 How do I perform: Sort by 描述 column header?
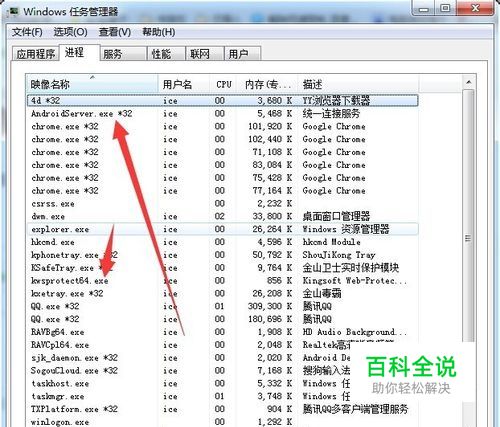coord(359,84)
